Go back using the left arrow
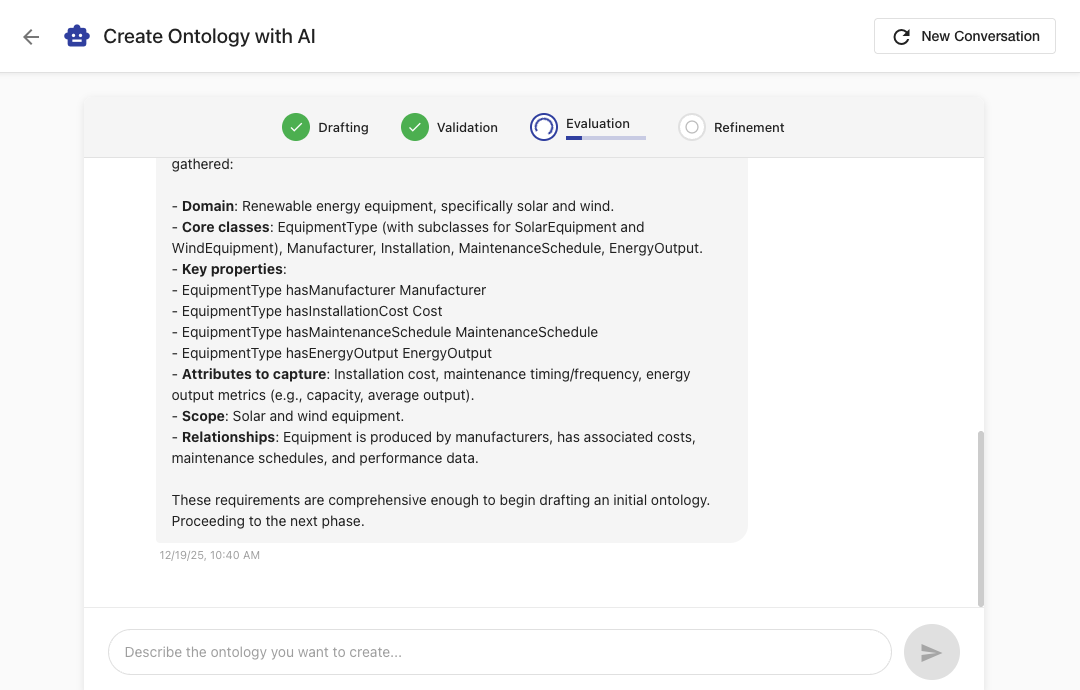 (x=31, y=37)
